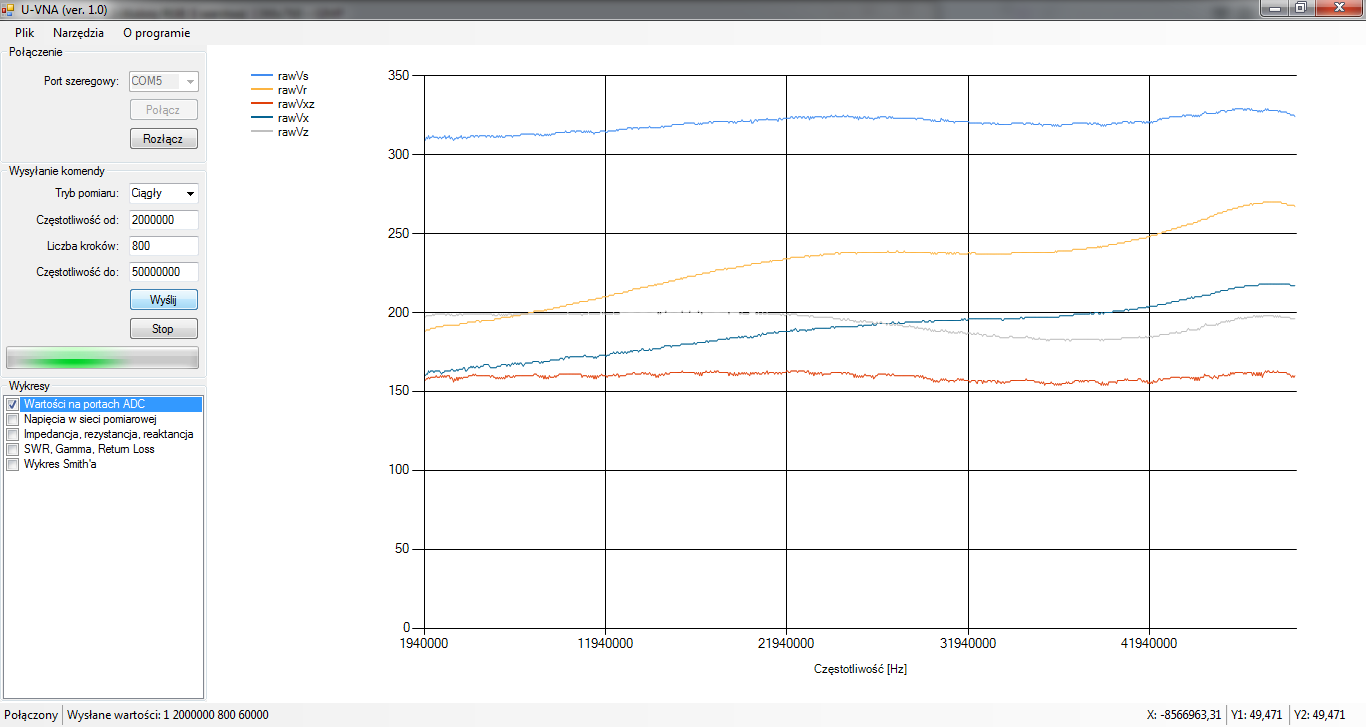Toggle 'Impedancja, rezystancja, reaktancja' checkbox

point(13,435)
